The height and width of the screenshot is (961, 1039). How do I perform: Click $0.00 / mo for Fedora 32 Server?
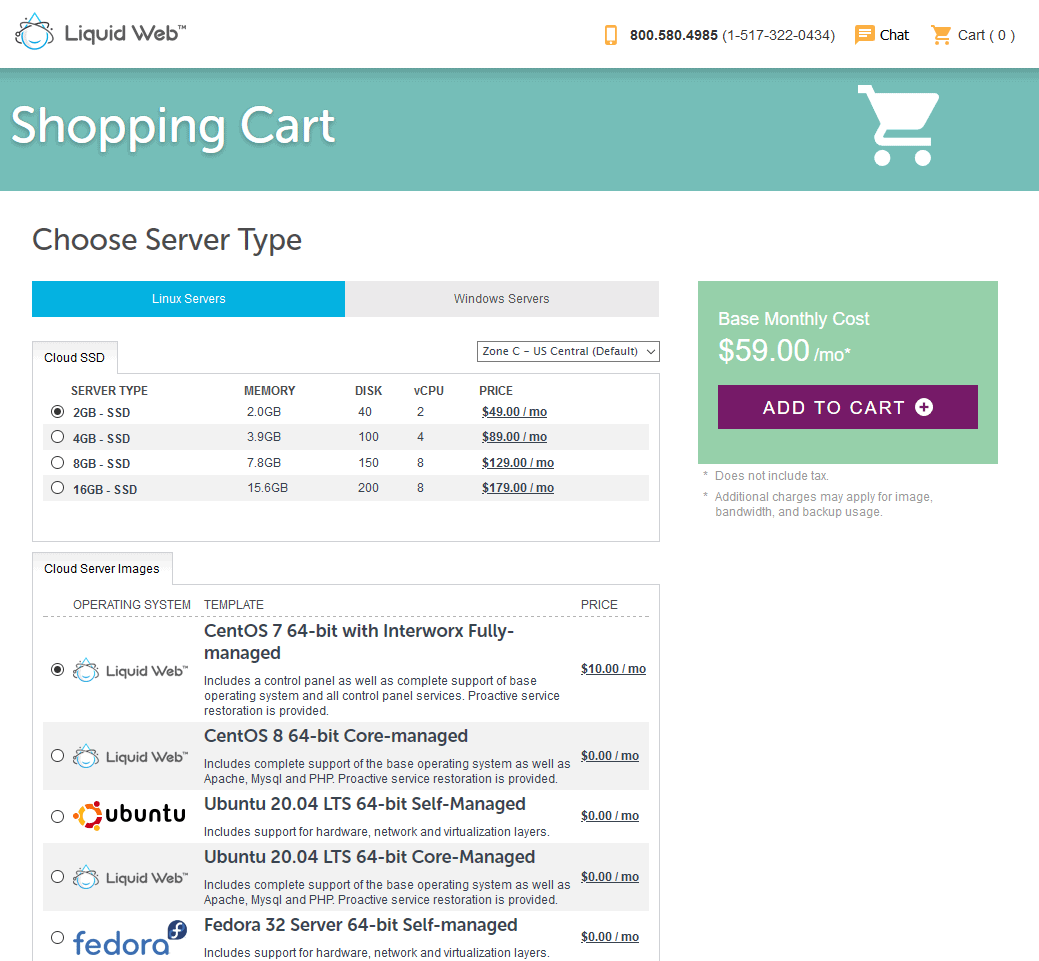(x=610, y=937)
